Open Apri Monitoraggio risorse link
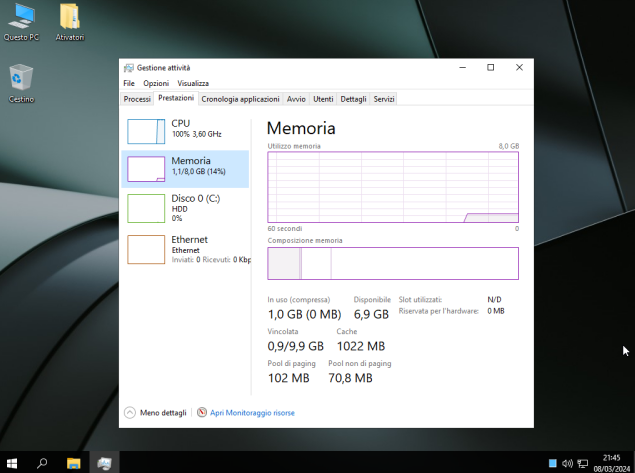Viewport: 635px width, 473px height. [252, 413]
